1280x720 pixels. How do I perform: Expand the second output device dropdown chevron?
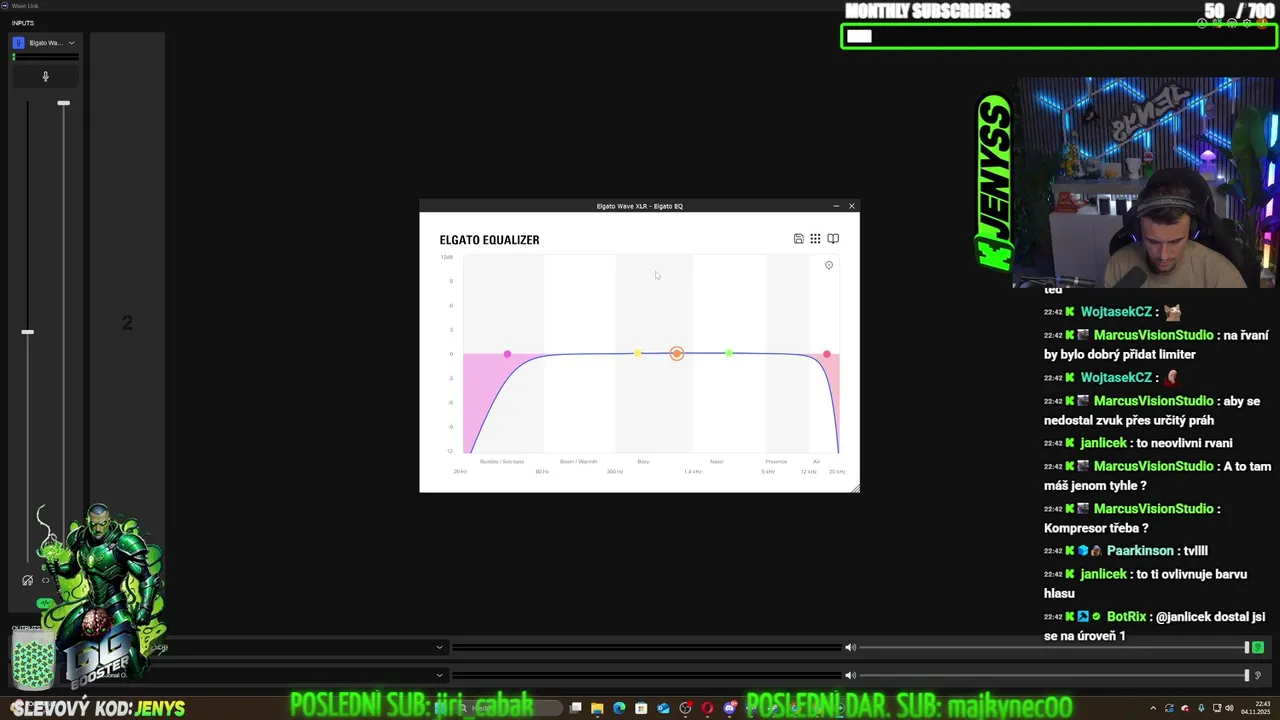[x=439, y=675]
